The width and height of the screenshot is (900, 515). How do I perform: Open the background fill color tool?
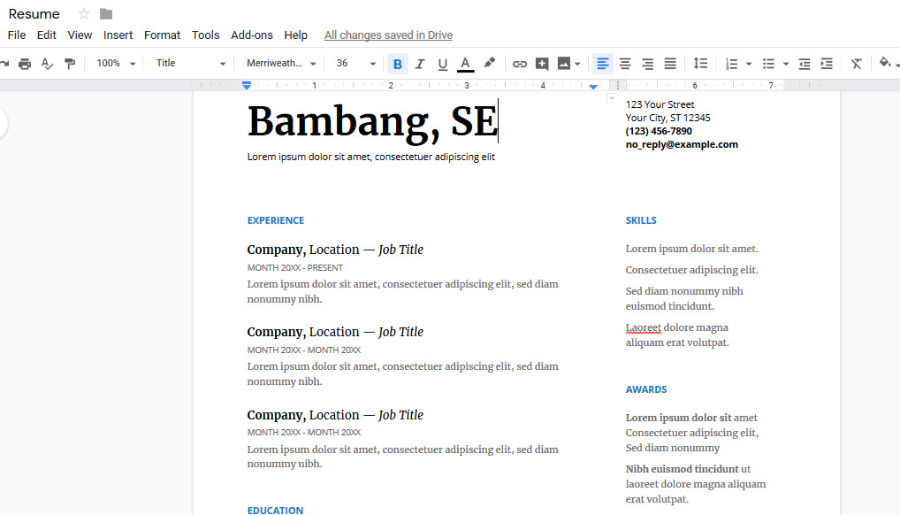pyautogui.click(x=885, y=62)
